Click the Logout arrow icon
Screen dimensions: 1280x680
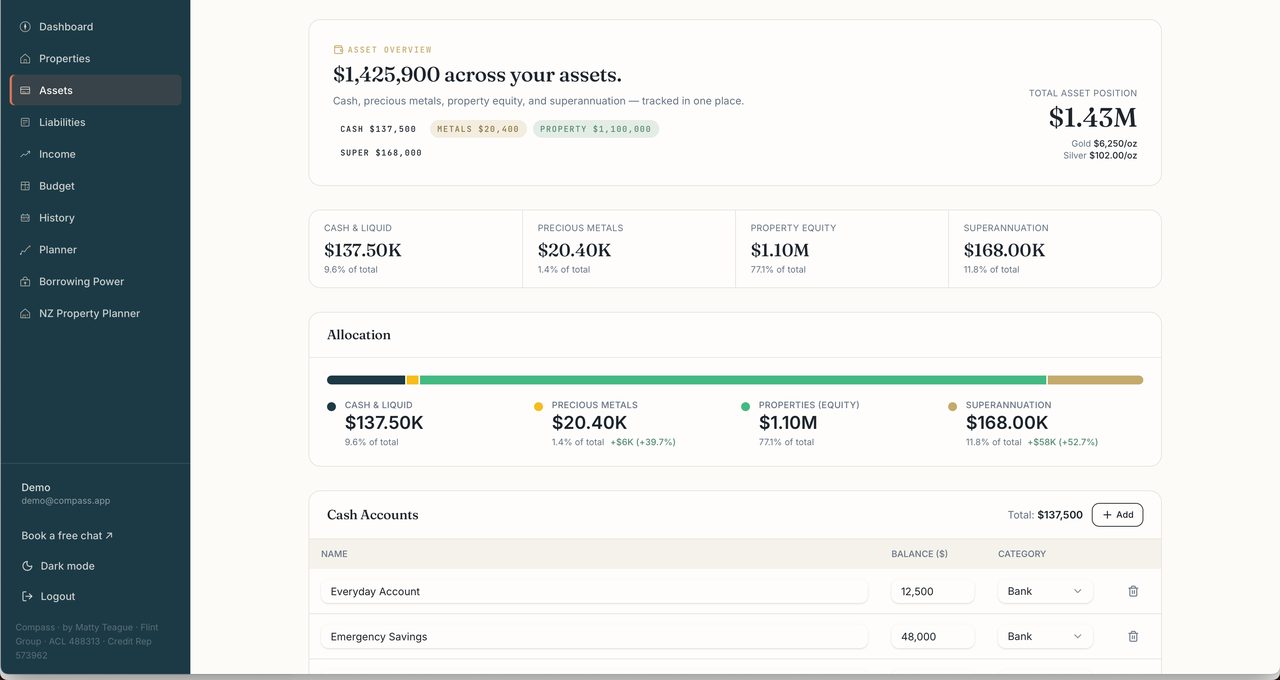tap(27, 596)
